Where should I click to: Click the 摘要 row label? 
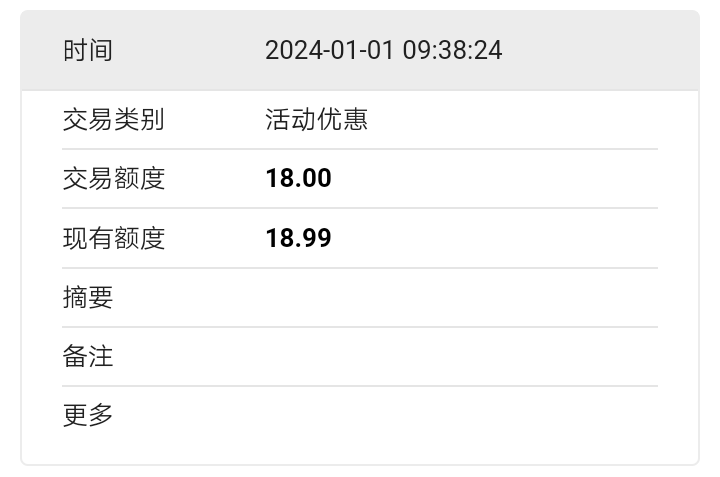click(x=88, y=297)
